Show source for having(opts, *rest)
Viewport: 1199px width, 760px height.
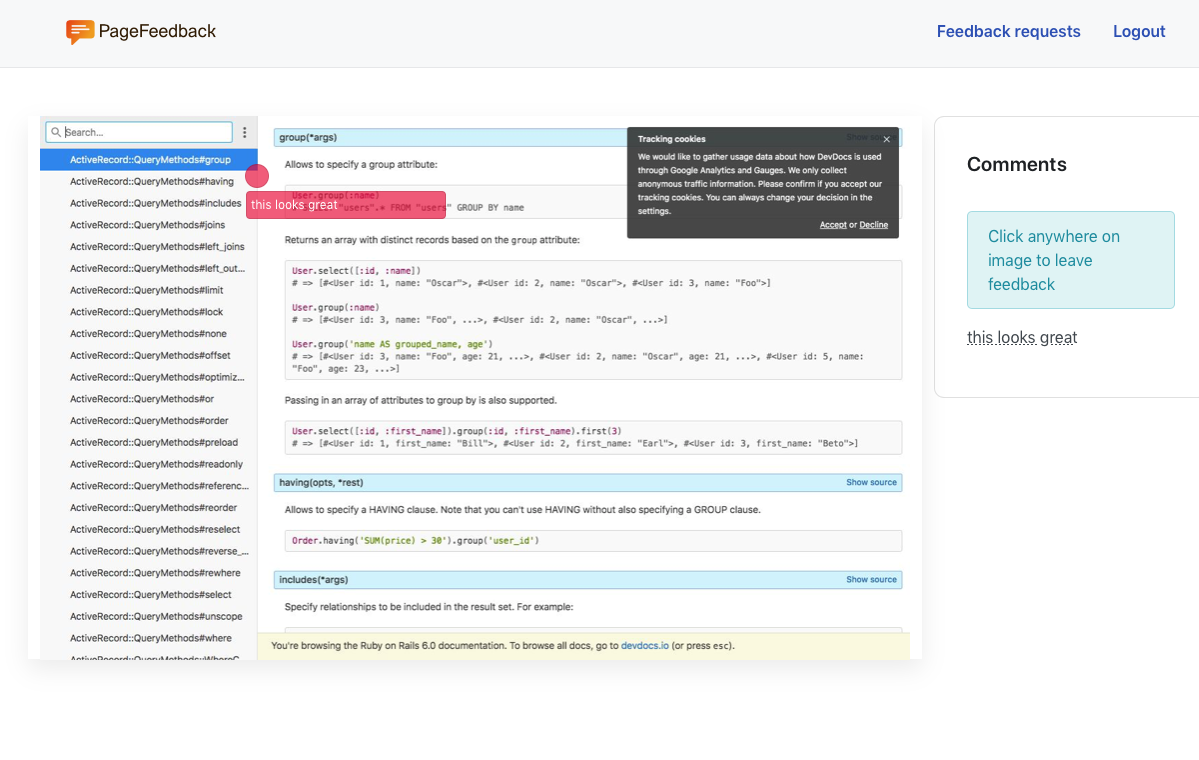(871, 481)
